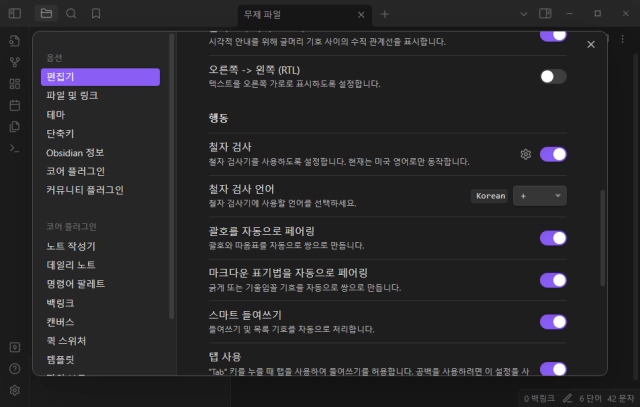This screenshot has width=640, height=407.
Task: Toggle 스마트 들여쓰기 switch
Action: [553, 322]
